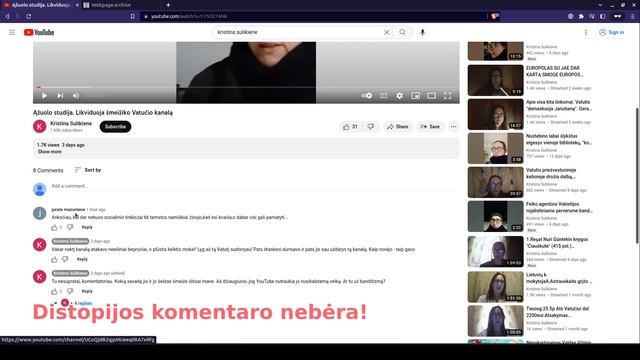Bookmark this page

coord(133,16)
